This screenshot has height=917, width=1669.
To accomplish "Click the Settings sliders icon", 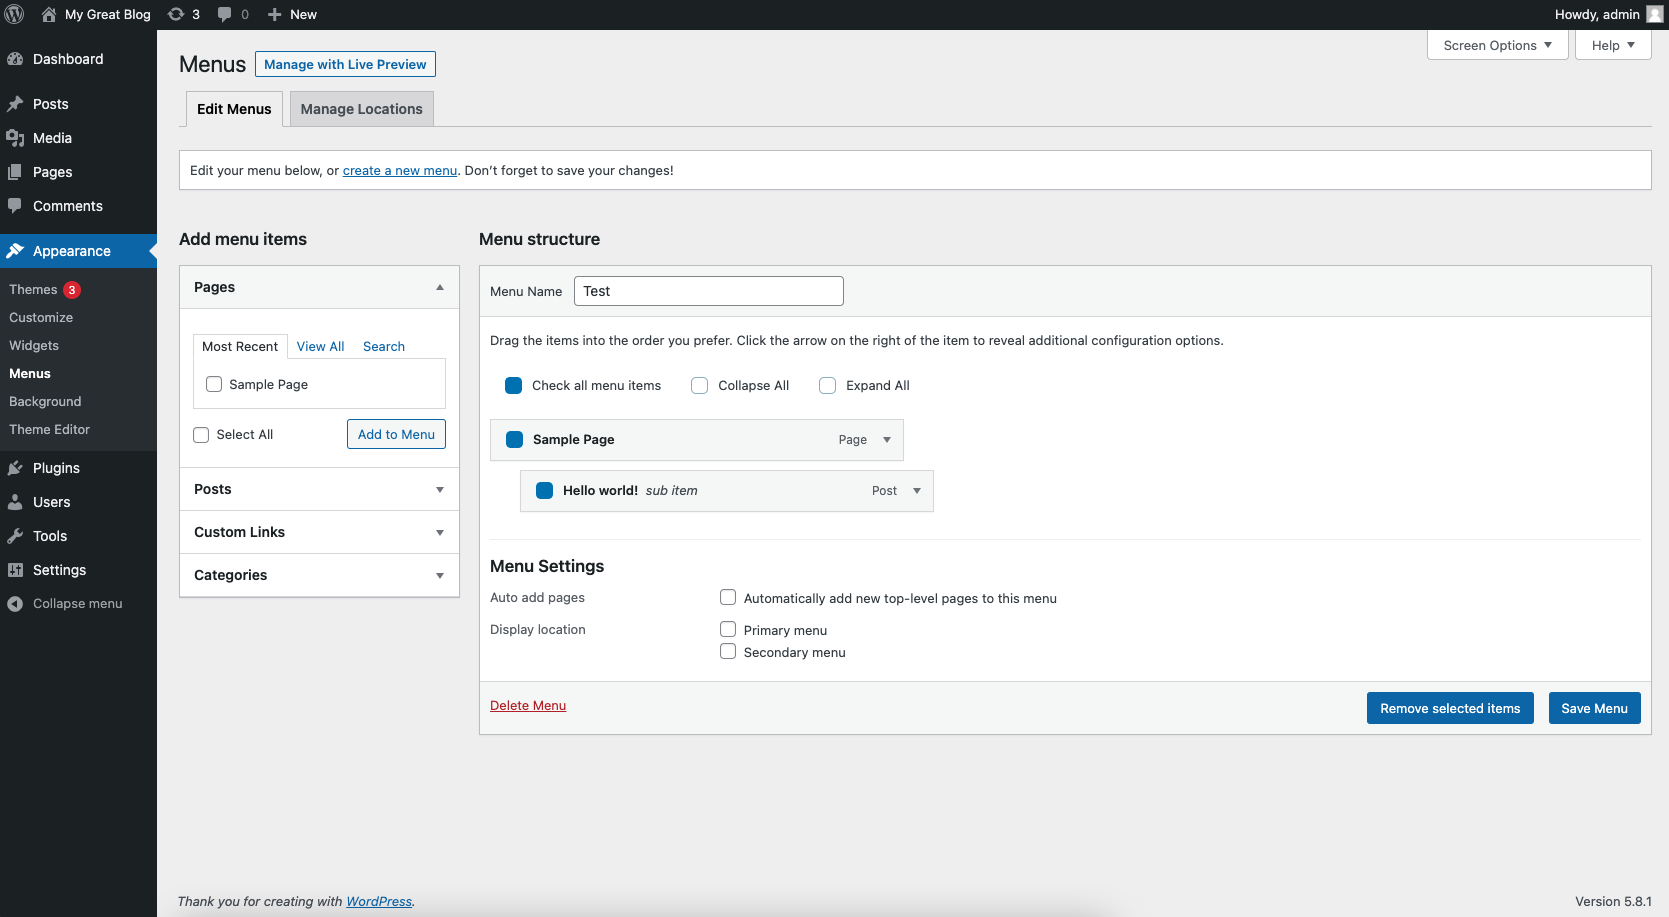I will pyautogui.click(x=15, y=570).
